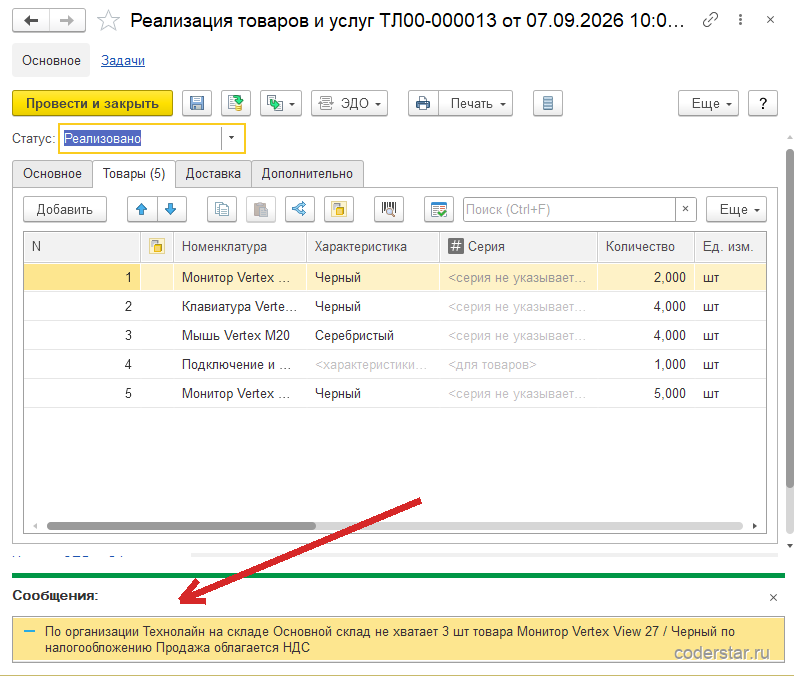Select Мышь Vertex M20 cell
Screen dimensions: 794x676
240,335
